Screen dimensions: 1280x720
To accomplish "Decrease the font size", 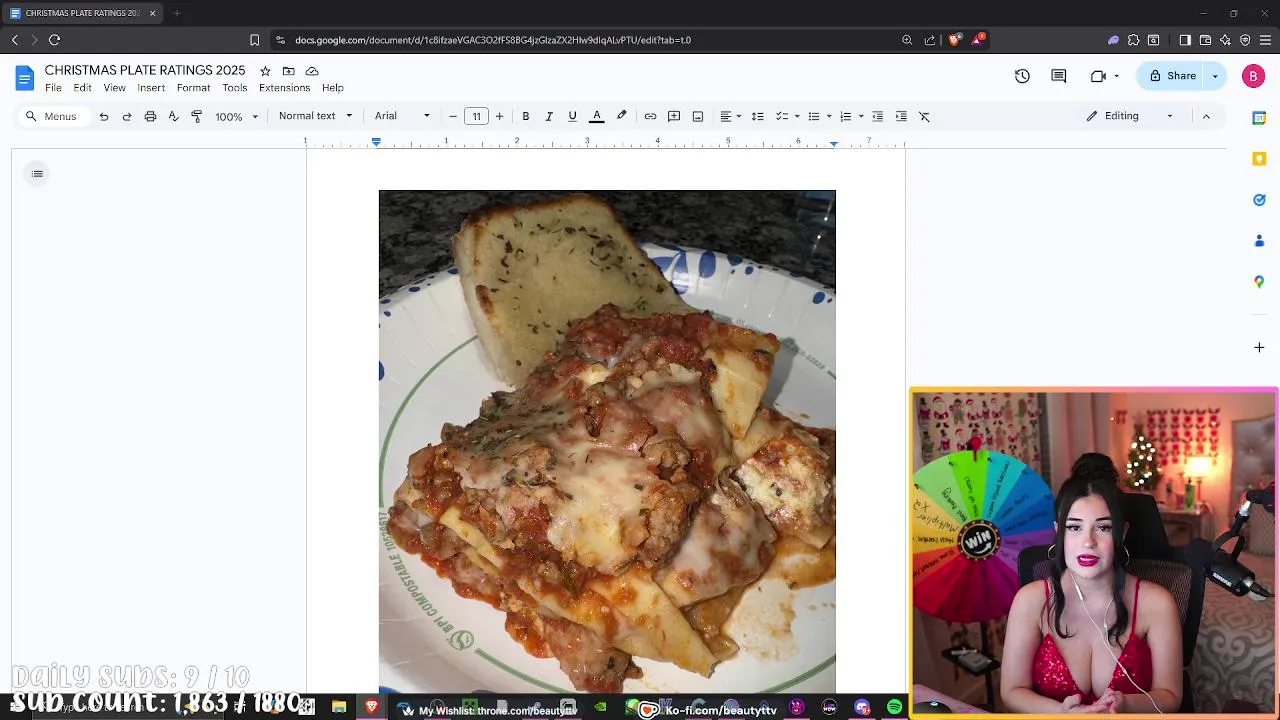I will tap(453, 116).
